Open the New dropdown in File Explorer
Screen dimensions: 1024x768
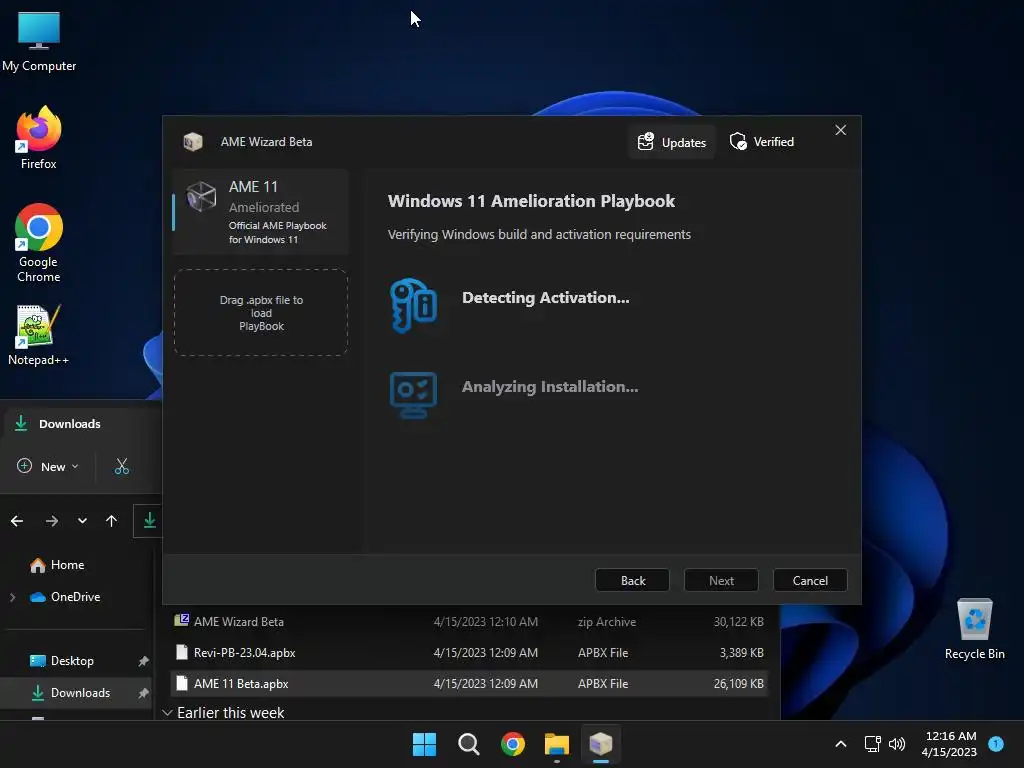48,466
